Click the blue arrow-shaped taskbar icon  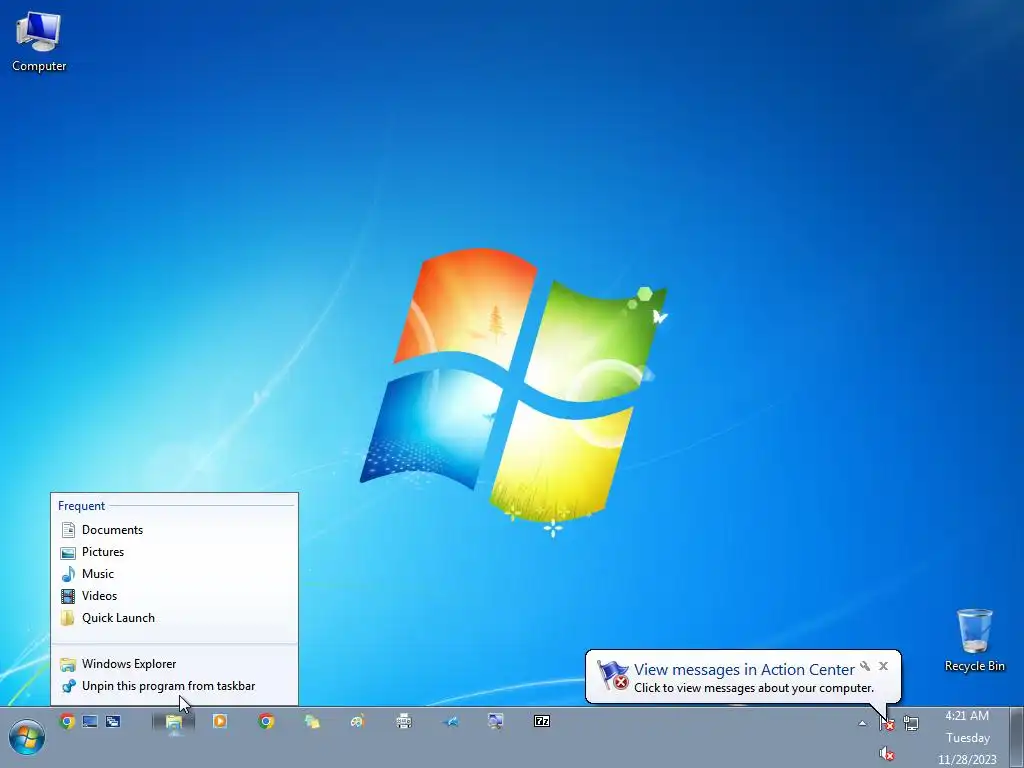(x=451, y=721)
